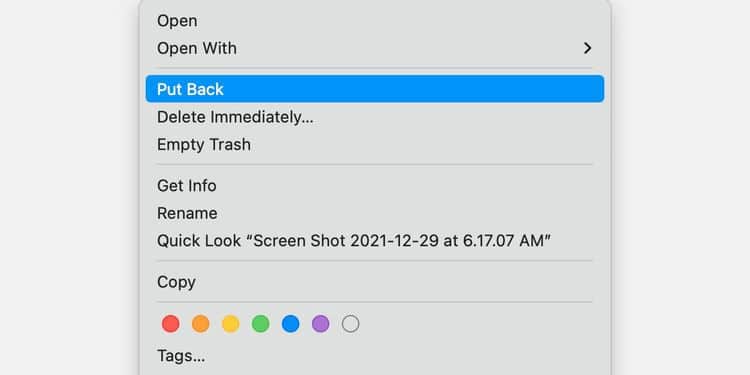Open Get Info for the file

[375, 186]
